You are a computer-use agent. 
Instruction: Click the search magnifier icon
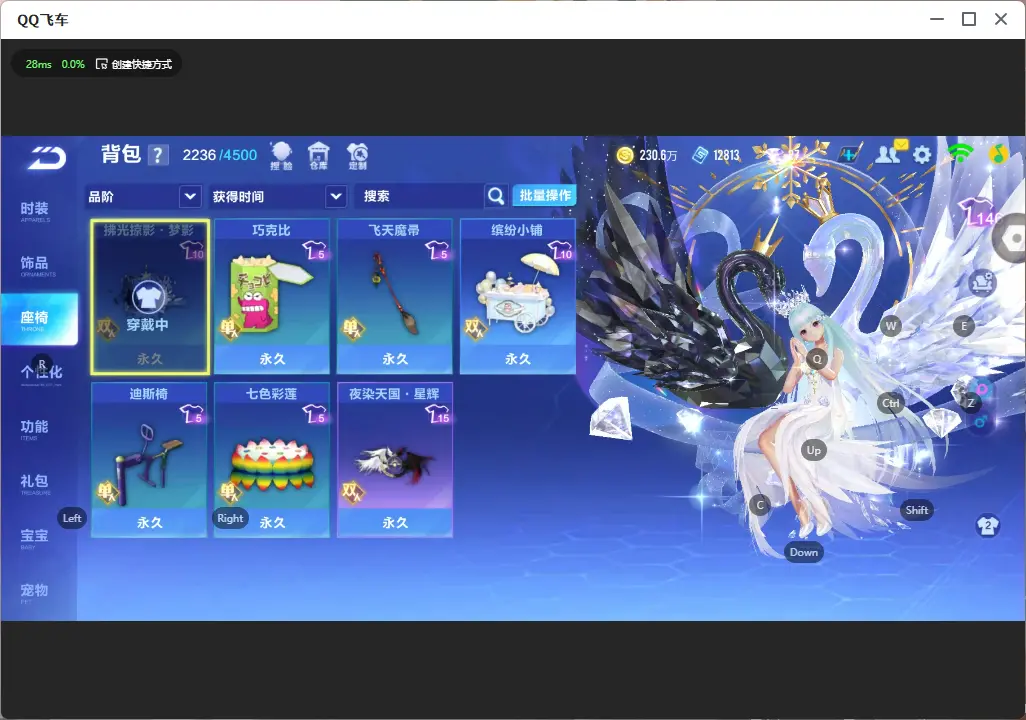(x=496, y=196)
